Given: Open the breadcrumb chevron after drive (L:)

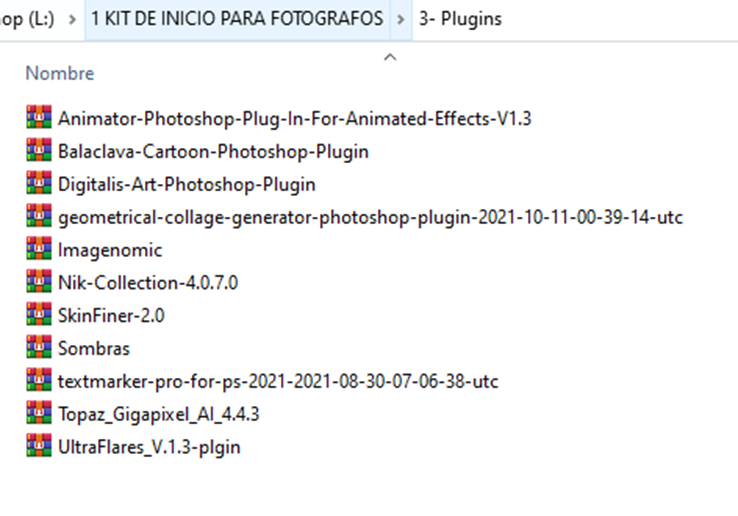Looking at the screenshot, I should point(72,19).
